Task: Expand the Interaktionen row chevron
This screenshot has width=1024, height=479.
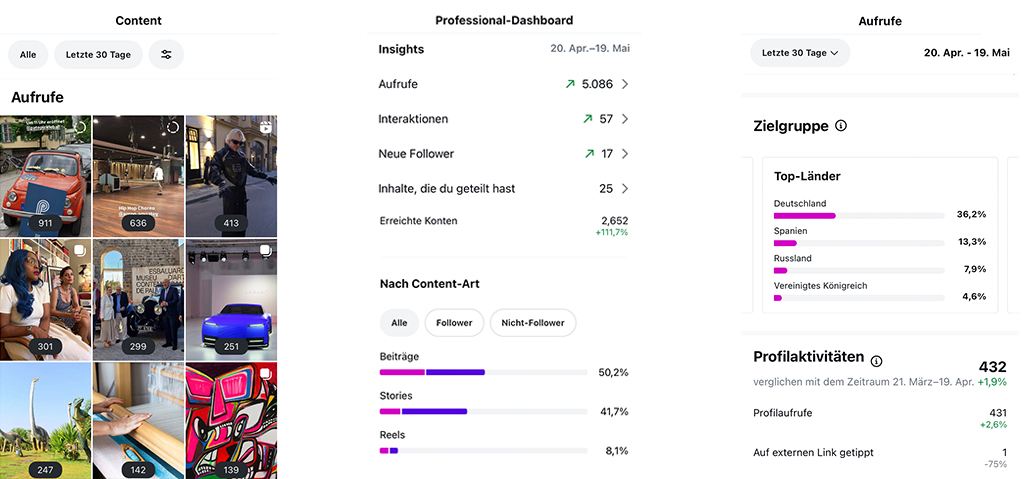Action: [x=625, y=119]
